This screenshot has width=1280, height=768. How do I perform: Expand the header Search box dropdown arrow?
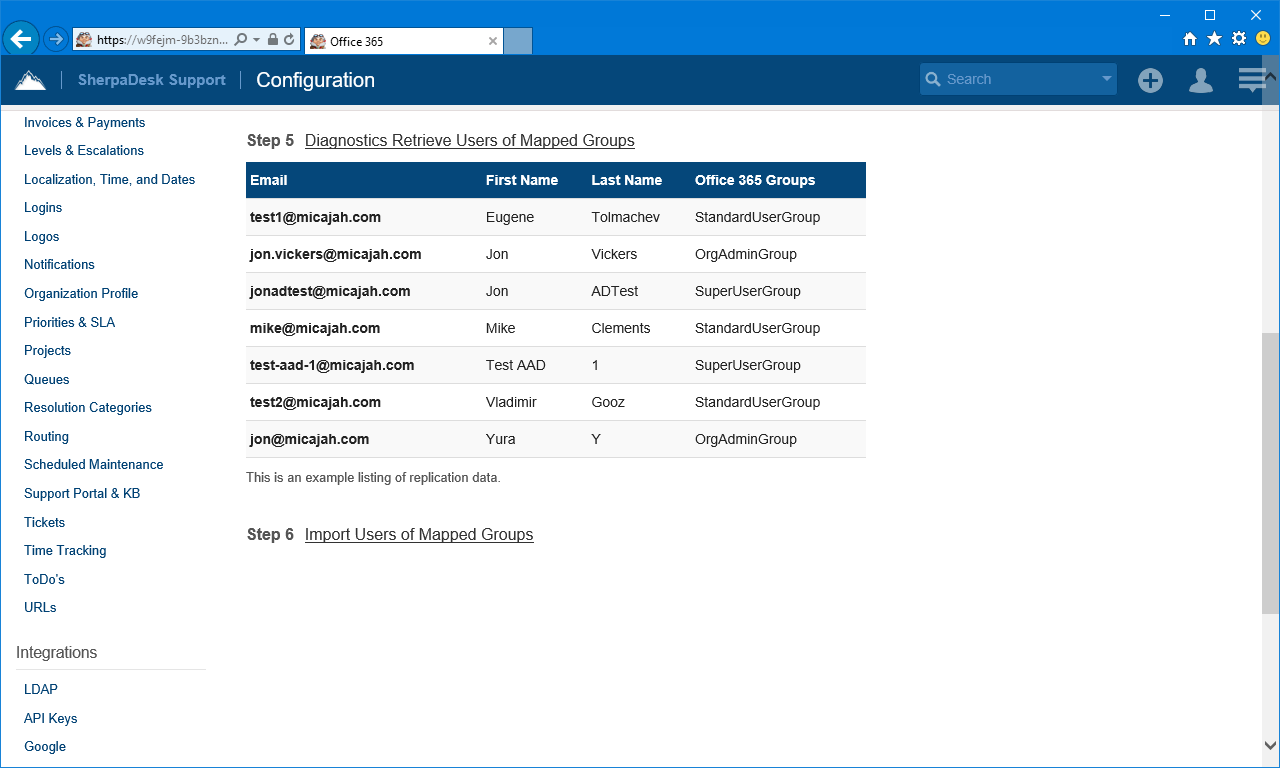point(1106,78)
